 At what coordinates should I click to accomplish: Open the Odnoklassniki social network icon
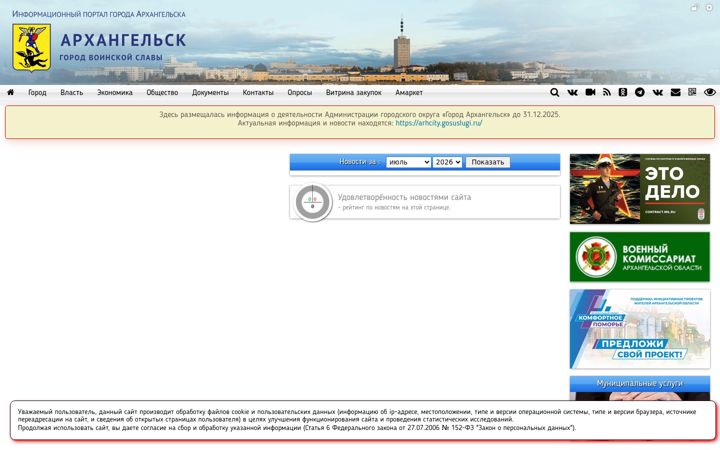click(623, 93)
